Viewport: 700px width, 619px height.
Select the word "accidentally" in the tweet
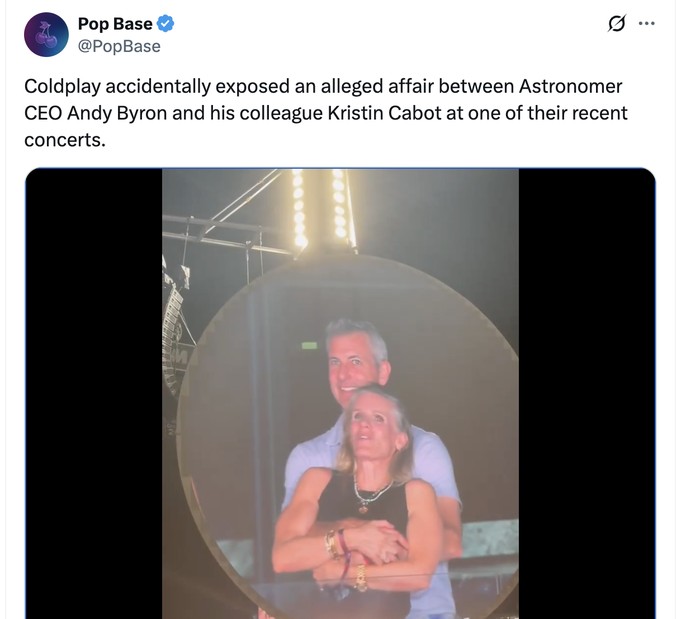pos(162,86)
